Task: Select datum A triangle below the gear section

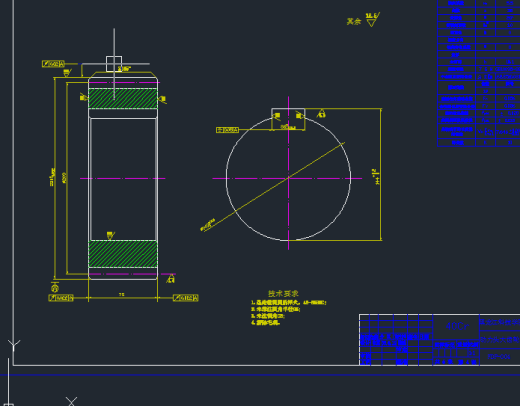Action: click(171, 279)
